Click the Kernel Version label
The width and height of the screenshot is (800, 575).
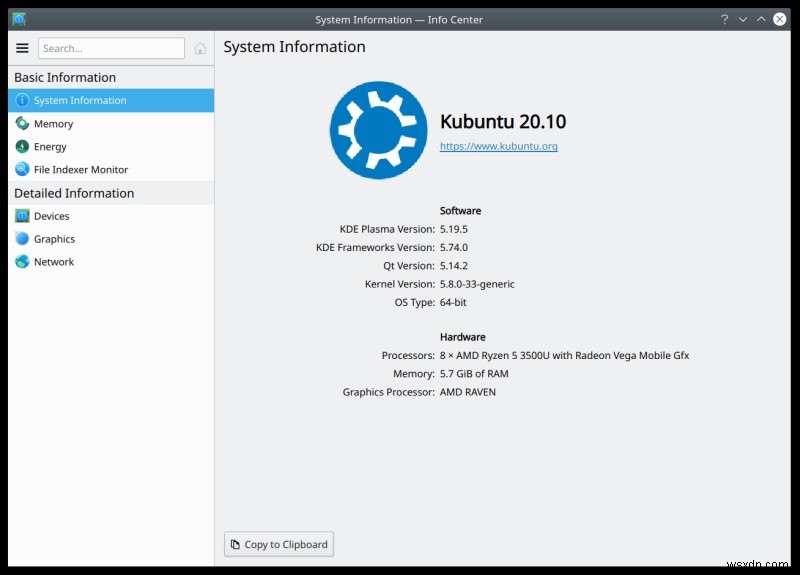(400, 284)
